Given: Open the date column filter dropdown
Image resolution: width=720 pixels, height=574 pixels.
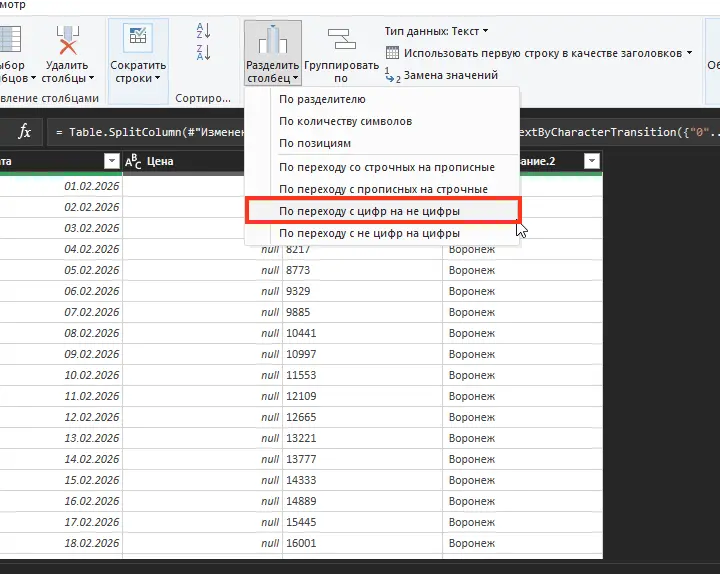Looking at the screenshot, I should [112, 161].
